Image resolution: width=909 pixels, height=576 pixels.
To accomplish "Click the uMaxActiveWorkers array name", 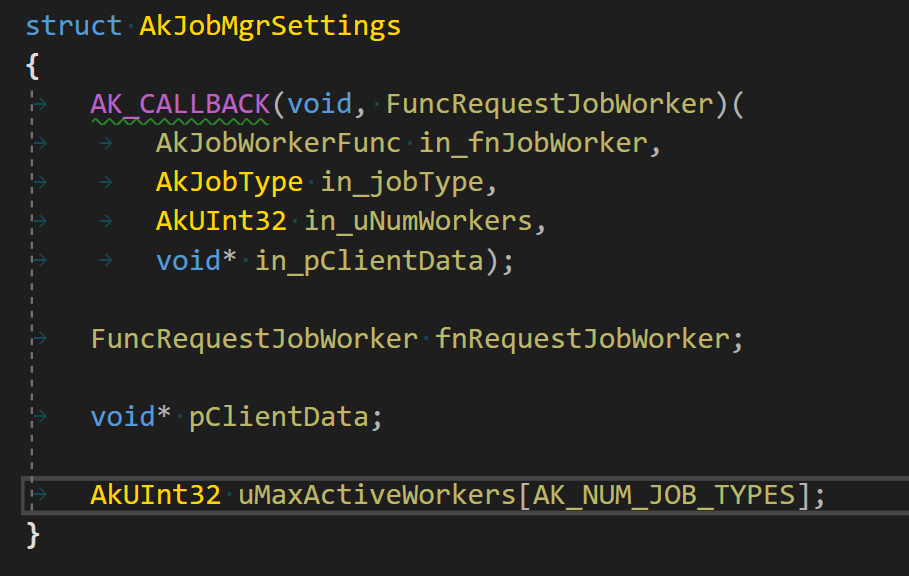I will (377, 495).
